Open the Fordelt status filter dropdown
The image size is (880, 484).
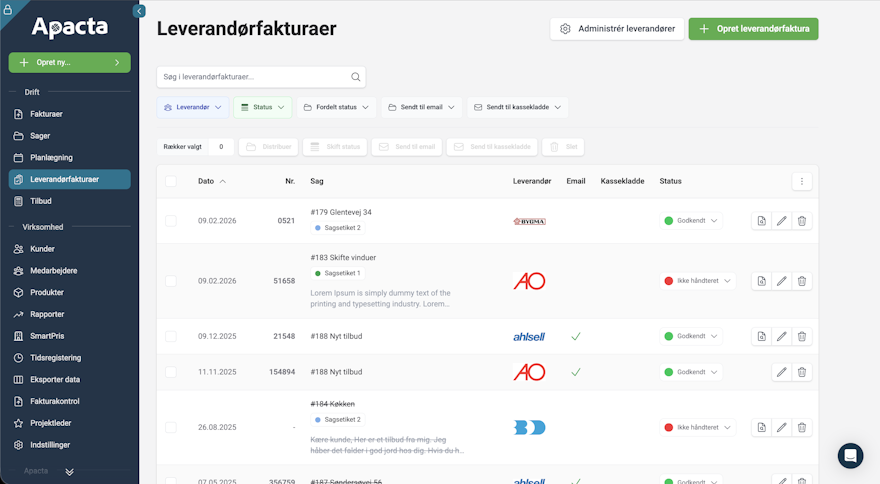tap(336, 107)
